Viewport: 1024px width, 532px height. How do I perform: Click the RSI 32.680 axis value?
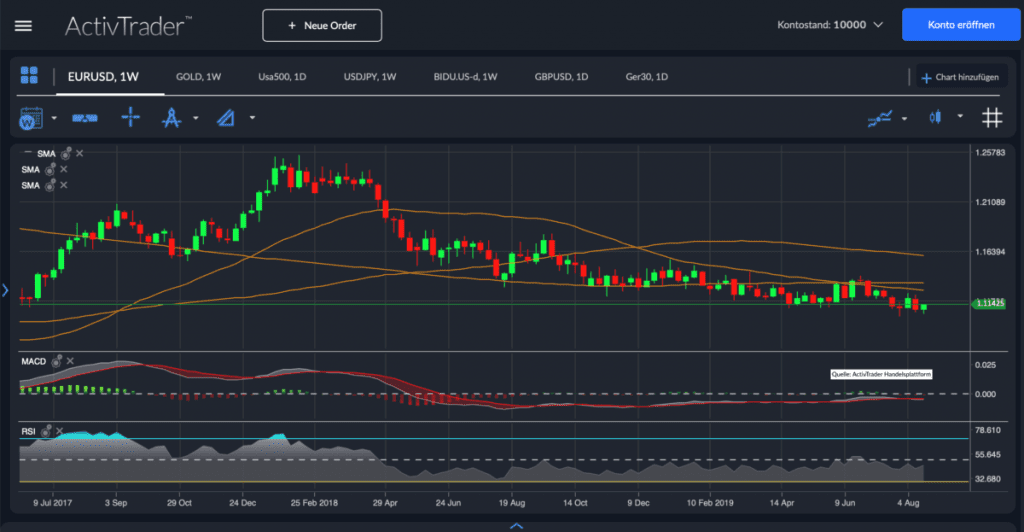click(987, 478)
